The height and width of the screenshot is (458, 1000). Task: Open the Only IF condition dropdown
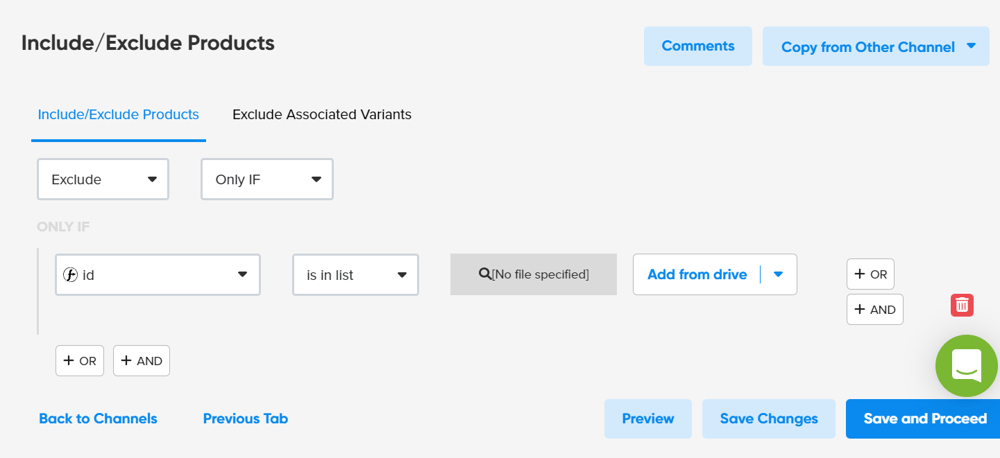coord(267,179)
